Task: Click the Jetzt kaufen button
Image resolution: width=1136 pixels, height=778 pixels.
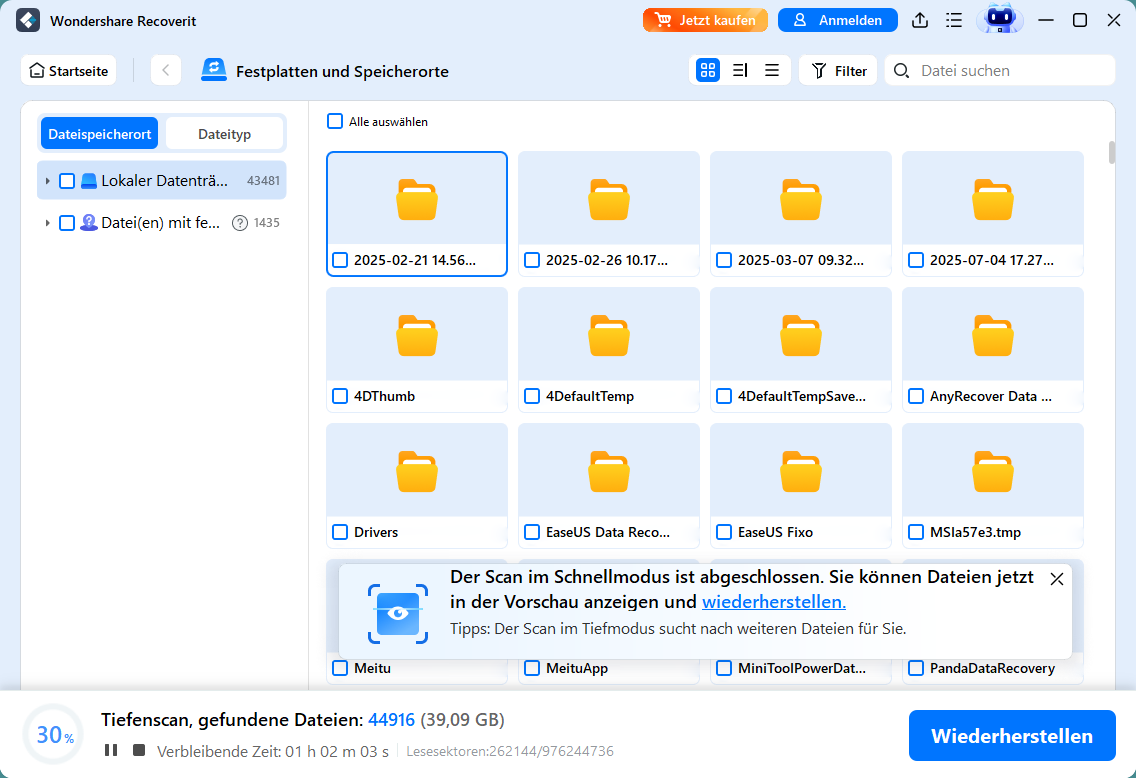Action: 705,20
